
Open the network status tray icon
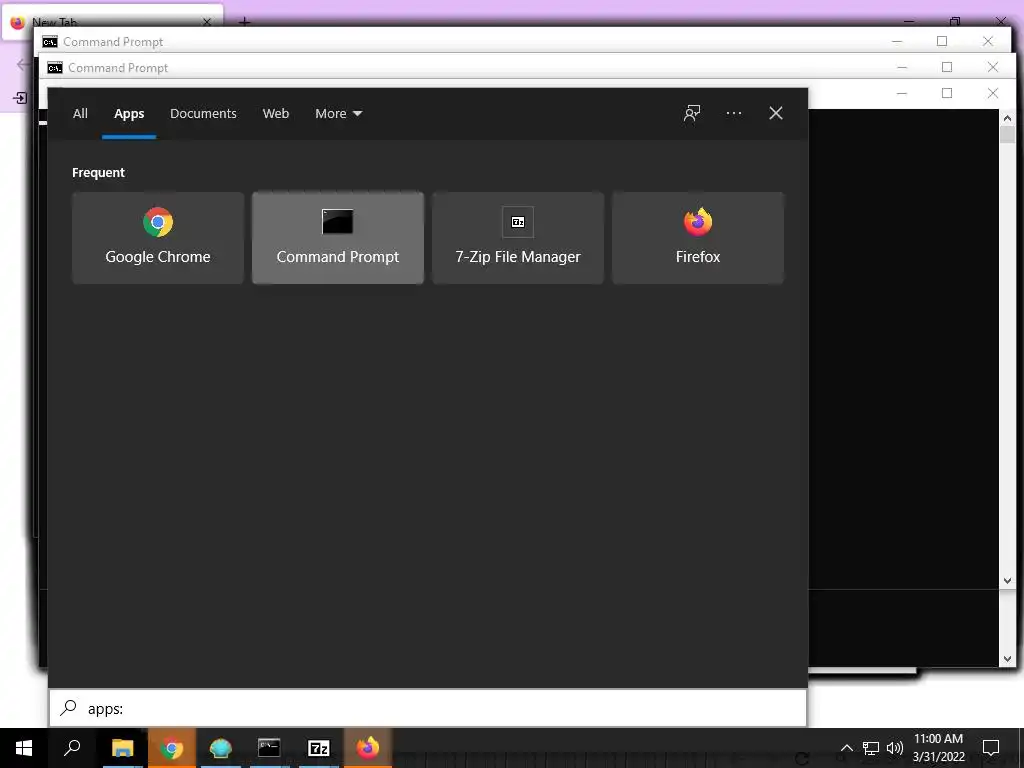[x=871, y=748]
